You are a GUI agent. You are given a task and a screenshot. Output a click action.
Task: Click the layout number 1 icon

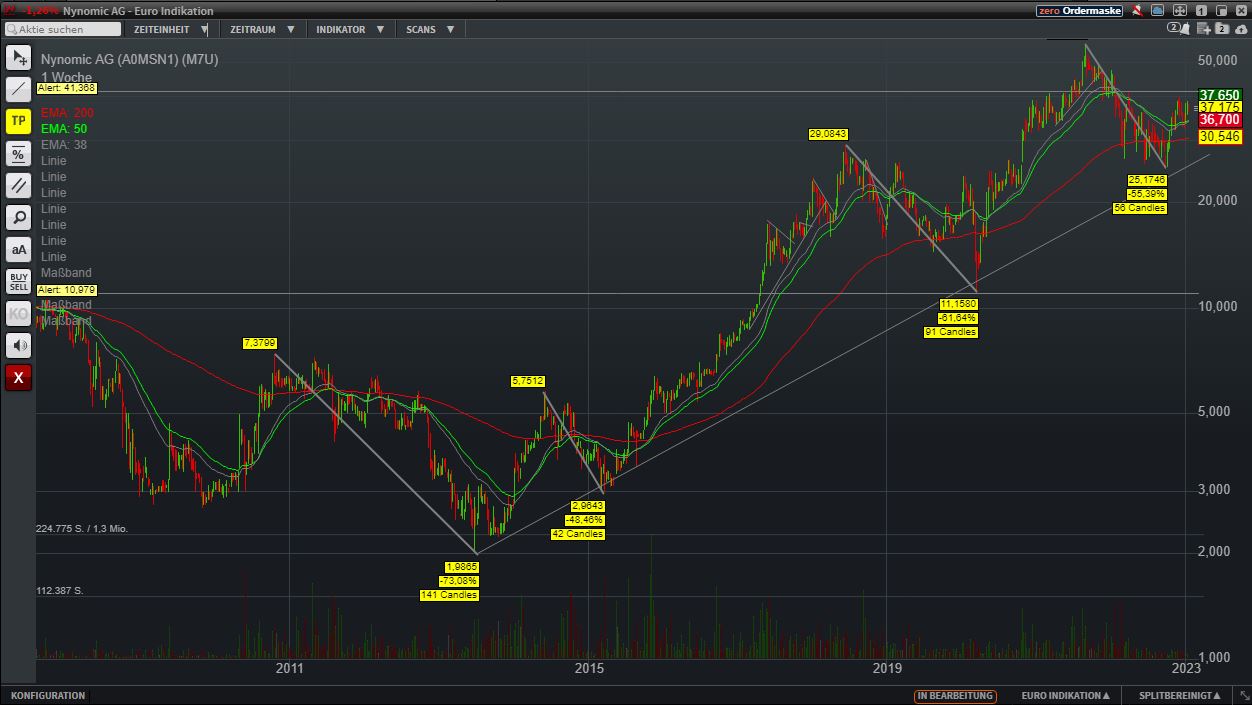1201,11
